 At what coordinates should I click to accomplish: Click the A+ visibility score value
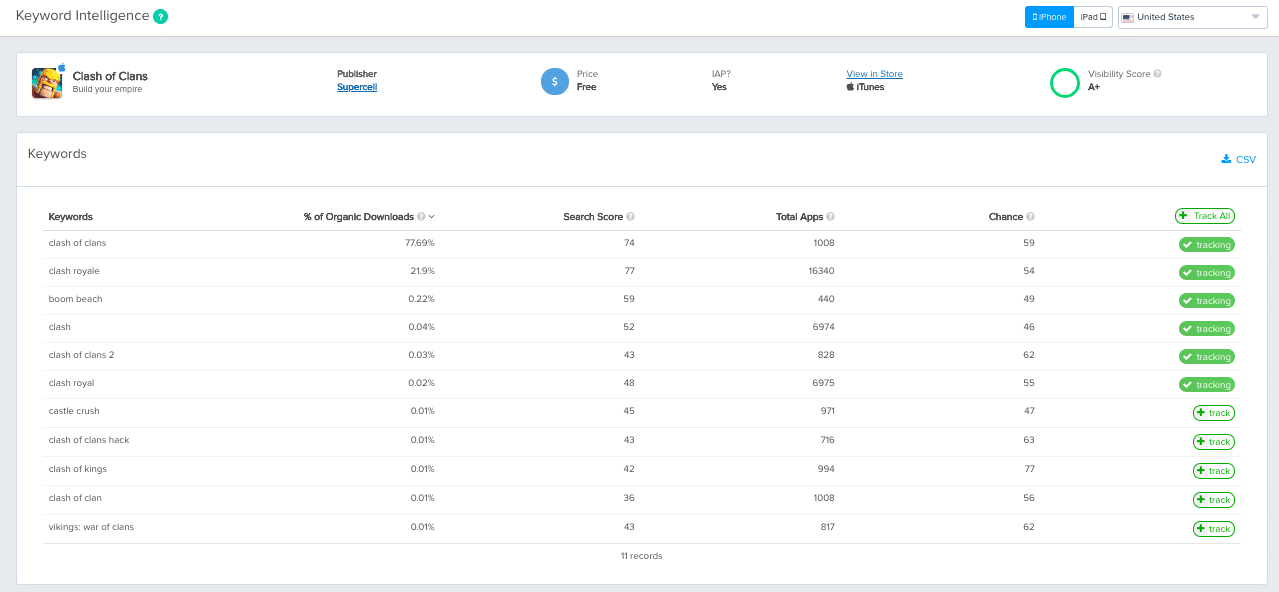point(1094,87)
